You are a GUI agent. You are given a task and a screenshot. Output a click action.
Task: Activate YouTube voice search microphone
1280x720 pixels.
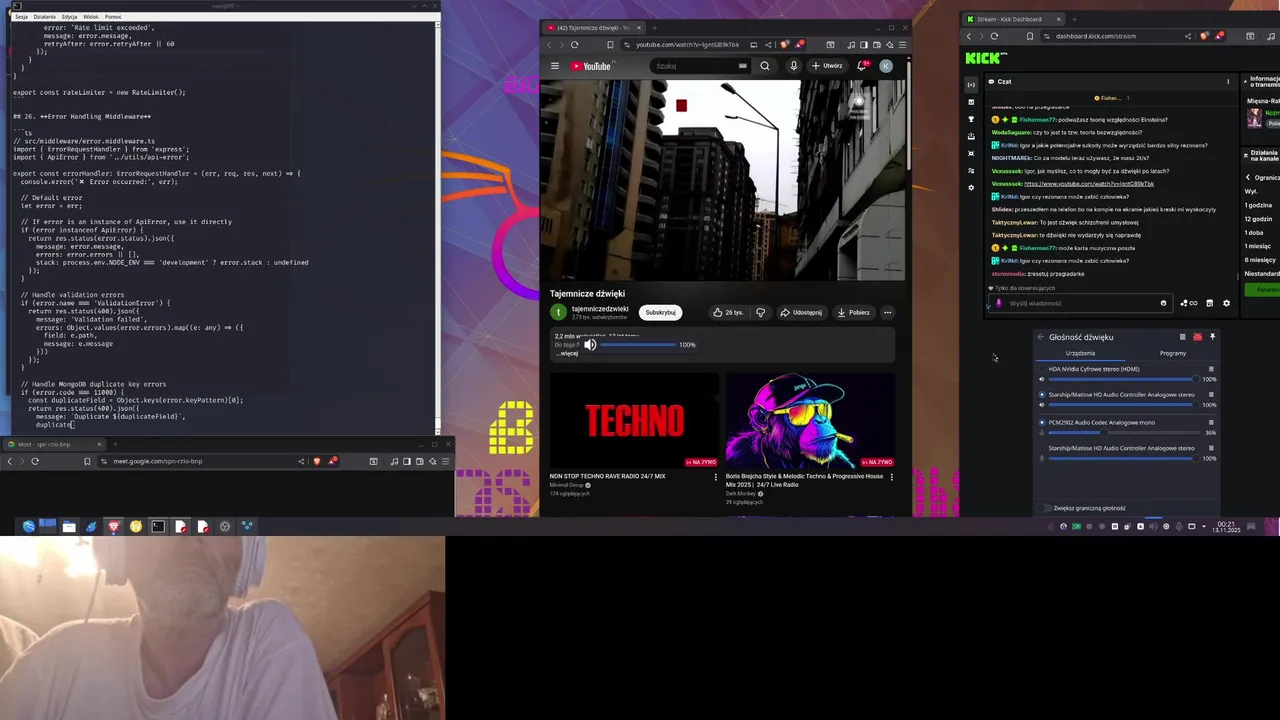pyautogui.click(x=793, y=66)
